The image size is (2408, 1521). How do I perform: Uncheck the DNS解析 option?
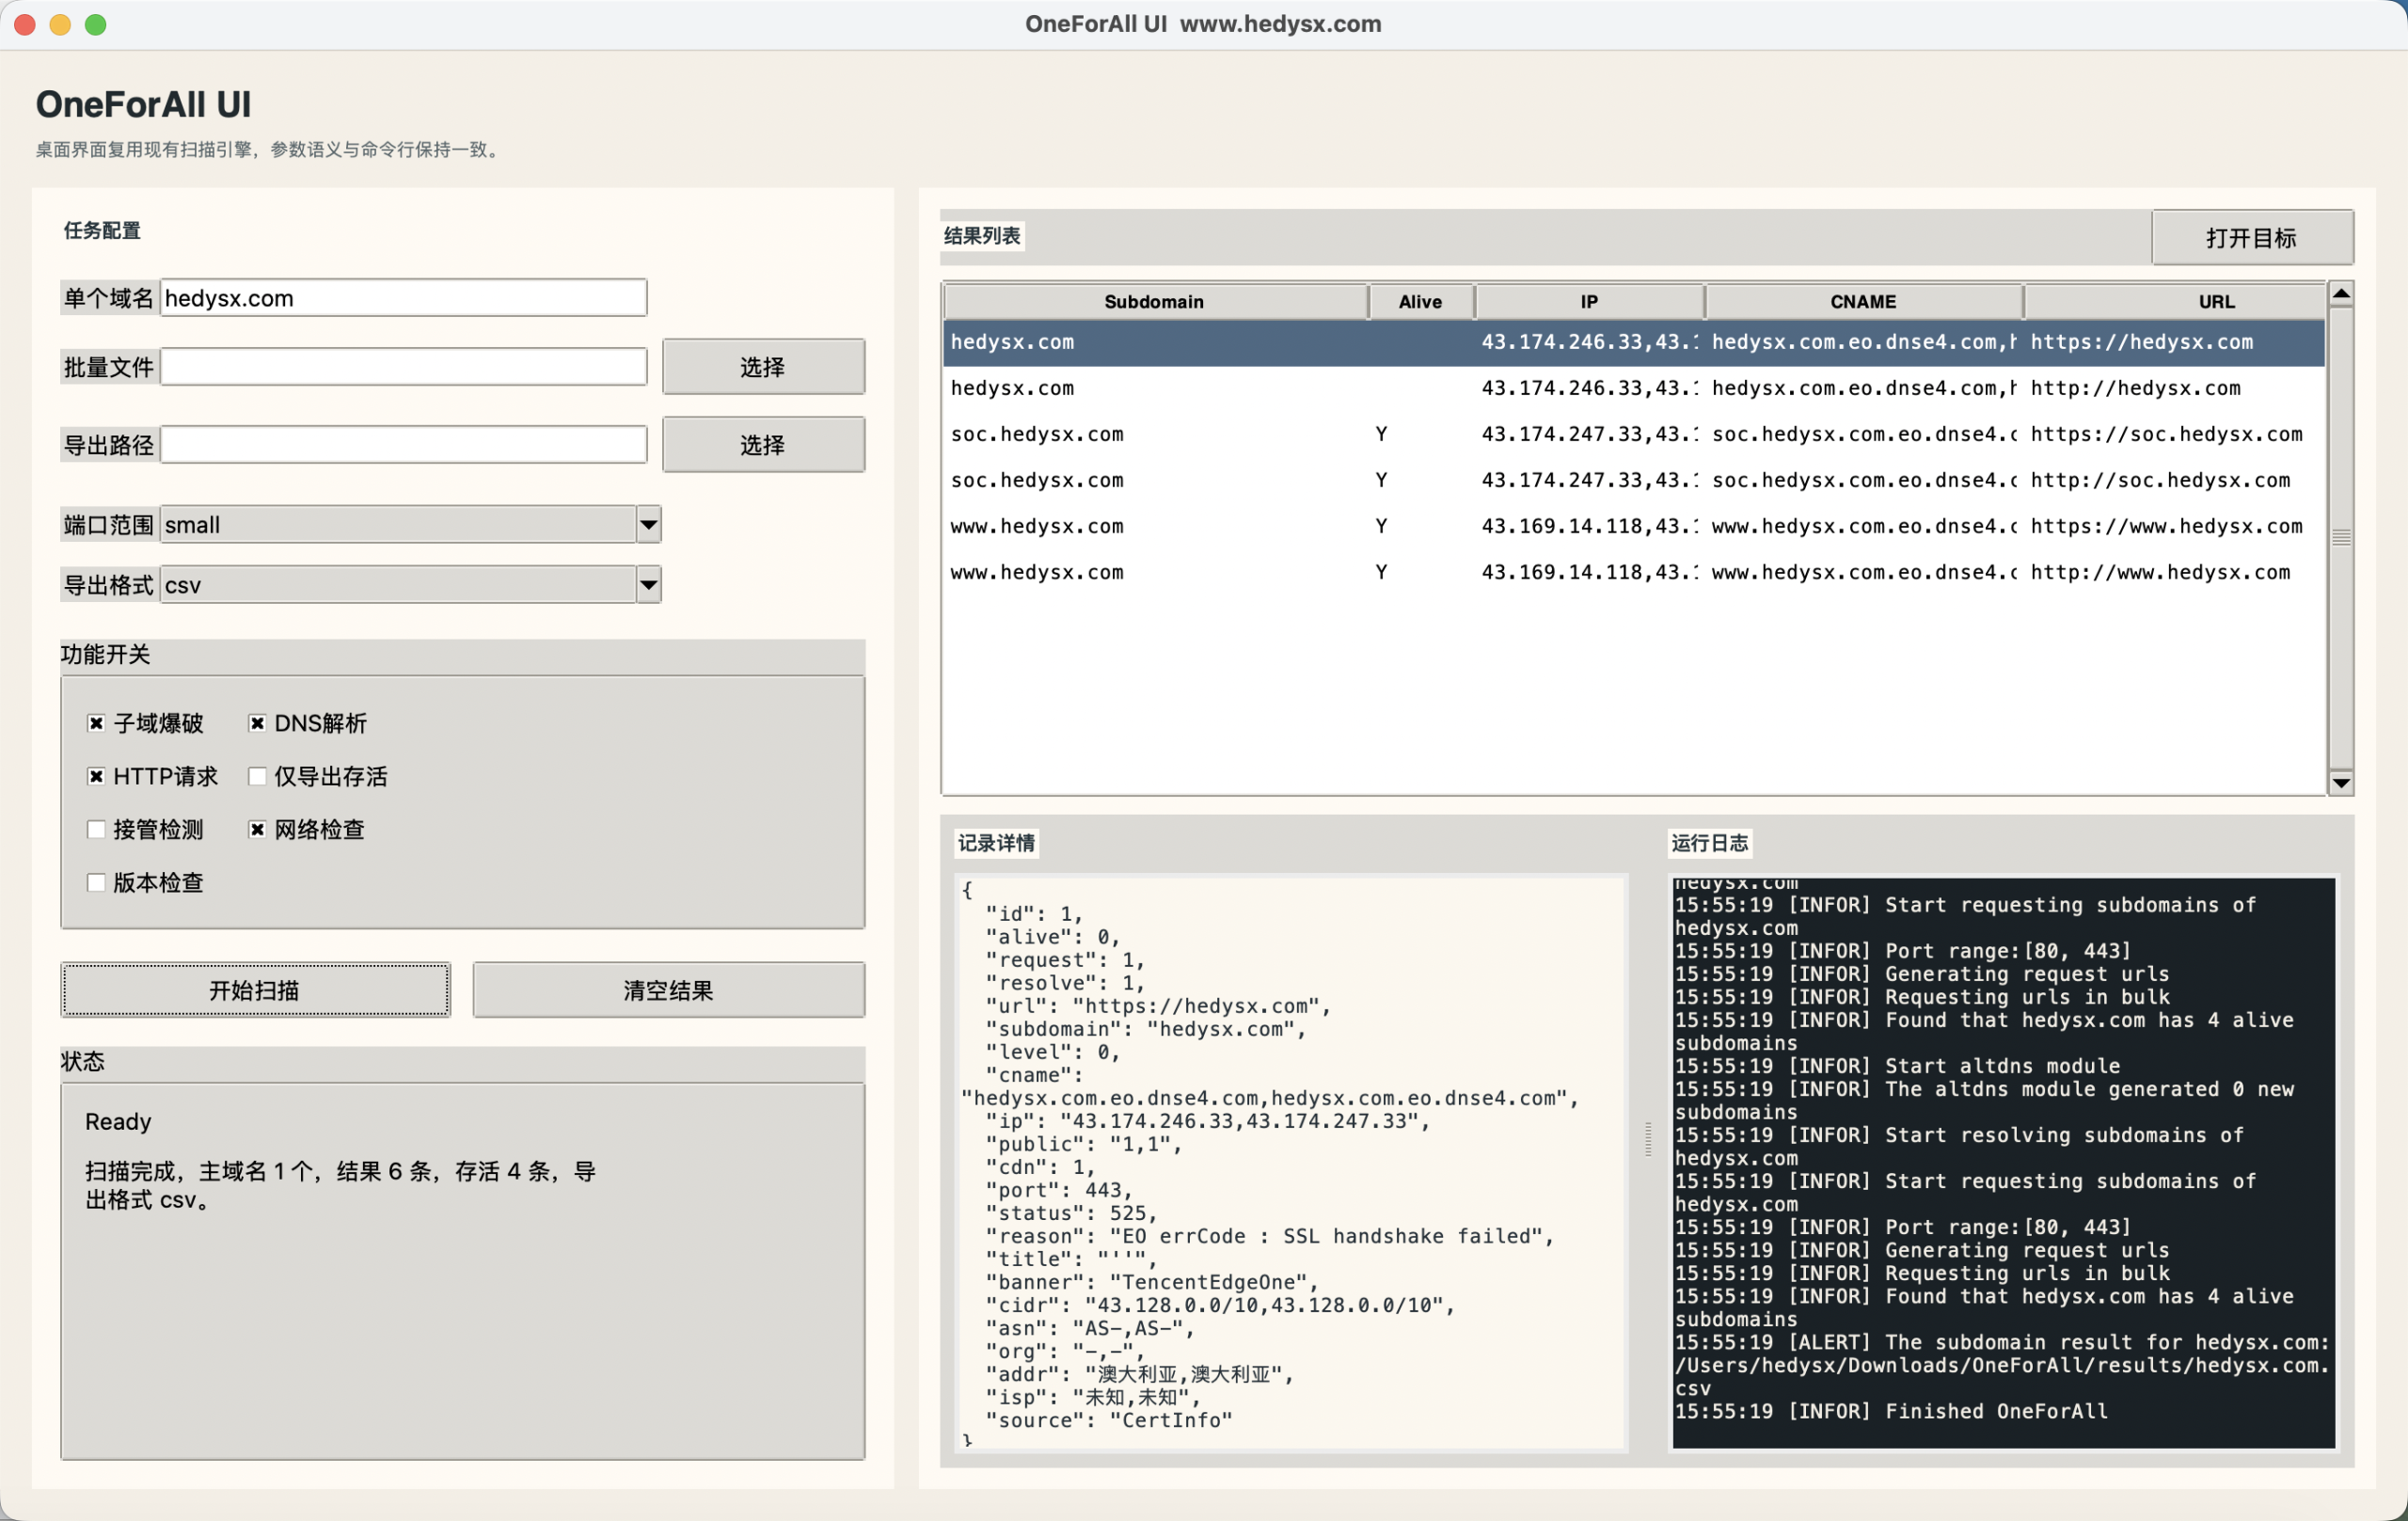[x=257, y=723]
